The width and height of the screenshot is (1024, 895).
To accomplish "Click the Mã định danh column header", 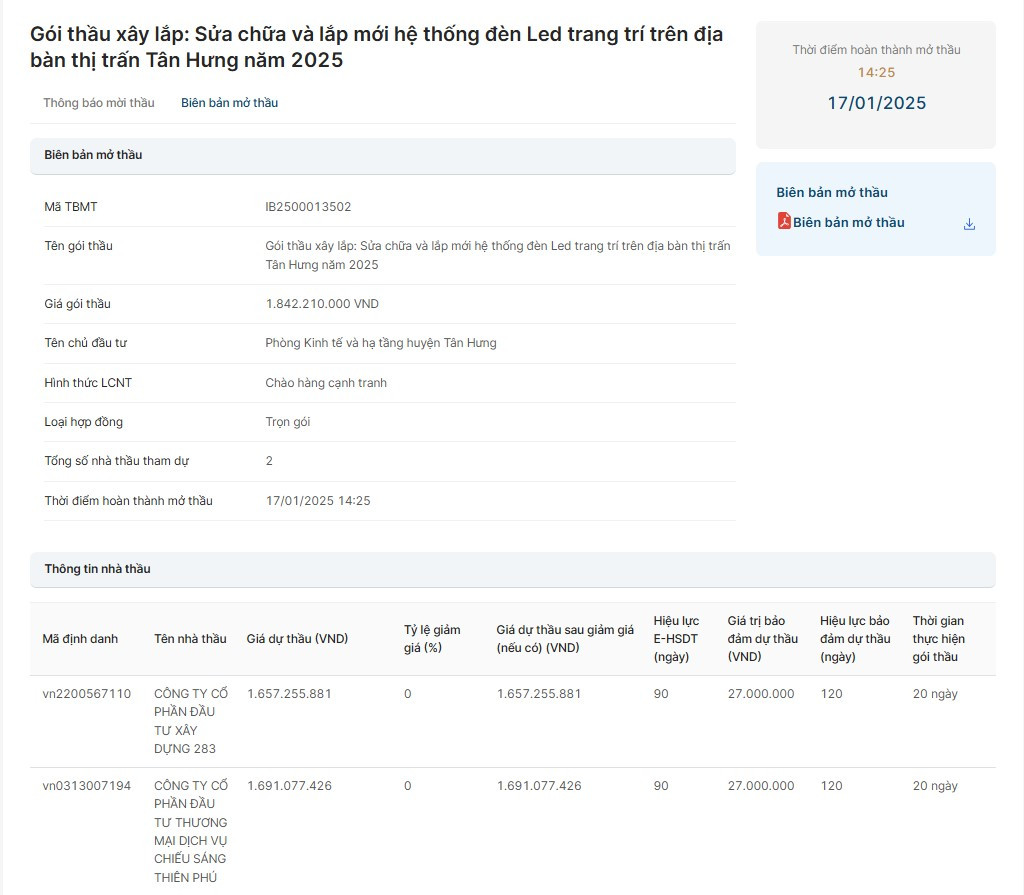I will click(80, 639).
